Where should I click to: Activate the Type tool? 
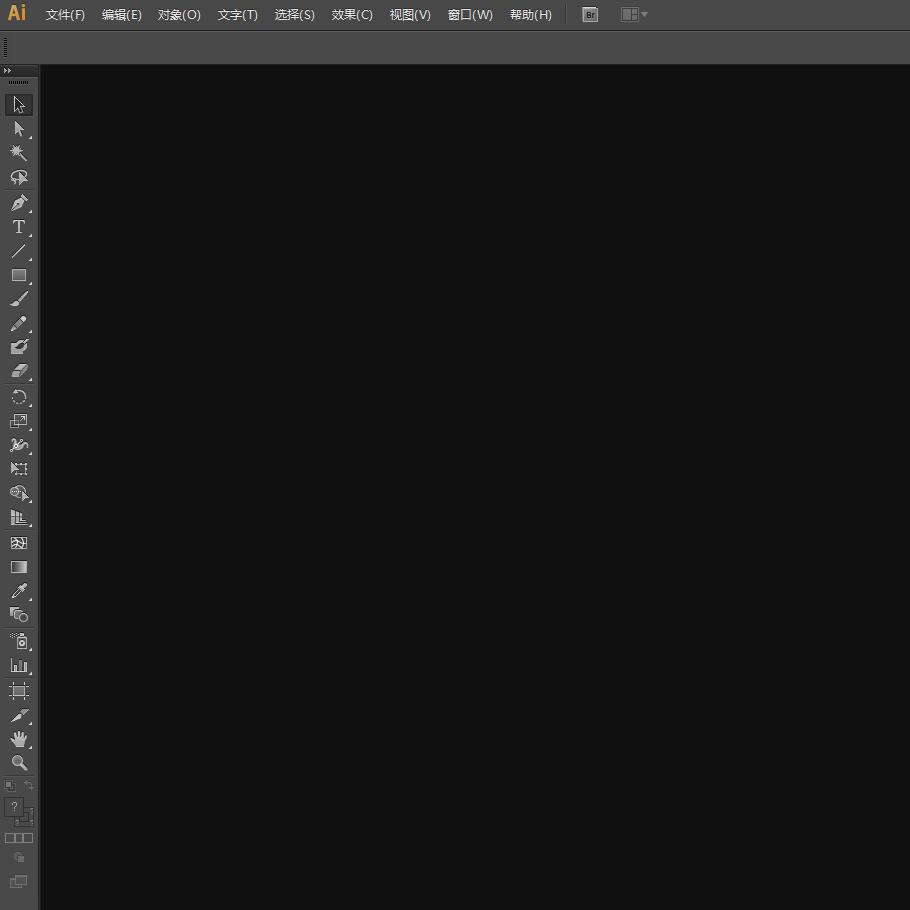pos(19,227)
